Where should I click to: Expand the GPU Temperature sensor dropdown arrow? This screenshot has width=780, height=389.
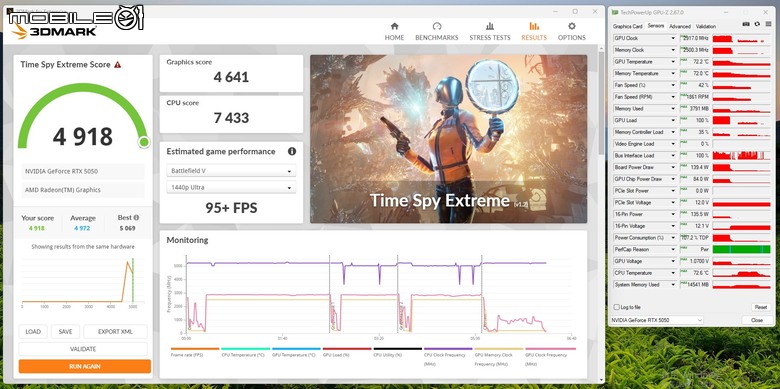[x=674, y=62]
